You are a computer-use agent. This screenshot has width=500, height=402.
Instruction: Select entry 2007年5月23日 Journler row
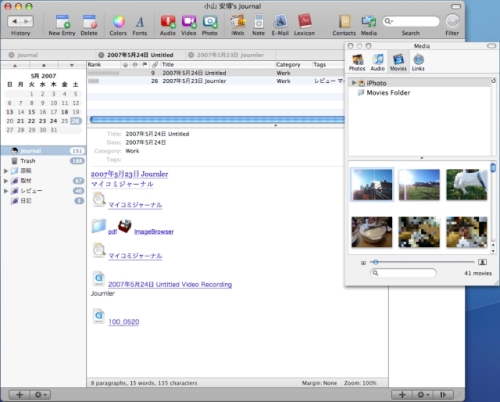tap(216, 81)
